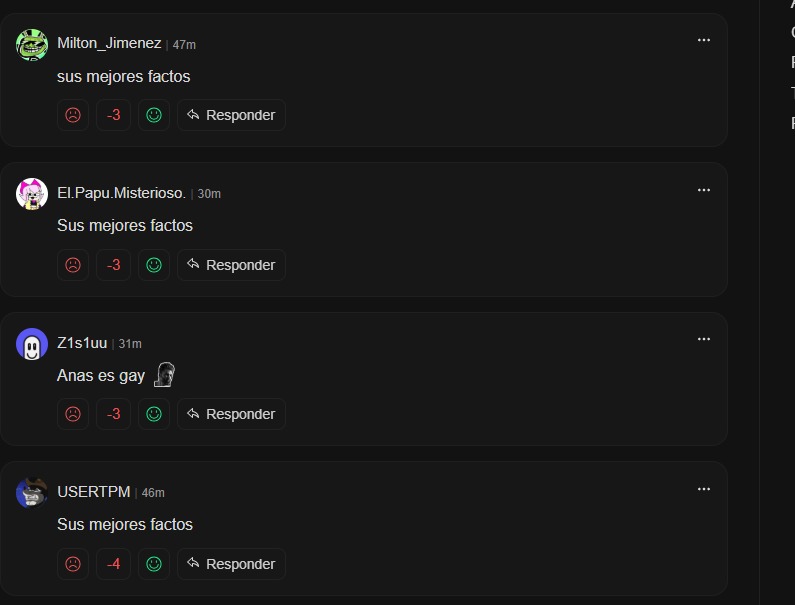
Task: Visit El.Papu.Misterioso. profile via username
Action: 121,193
